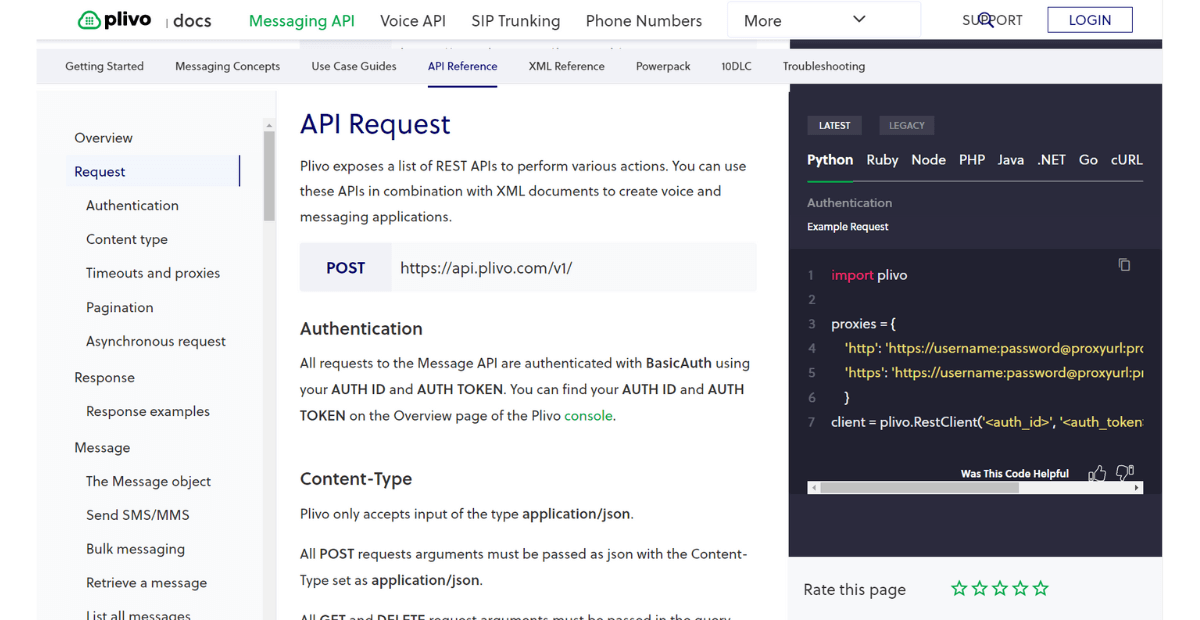The image size is (1200, 620).
Task: Open Response examples sidebar item
Action: pyautogui.click(x=148, y=411)
